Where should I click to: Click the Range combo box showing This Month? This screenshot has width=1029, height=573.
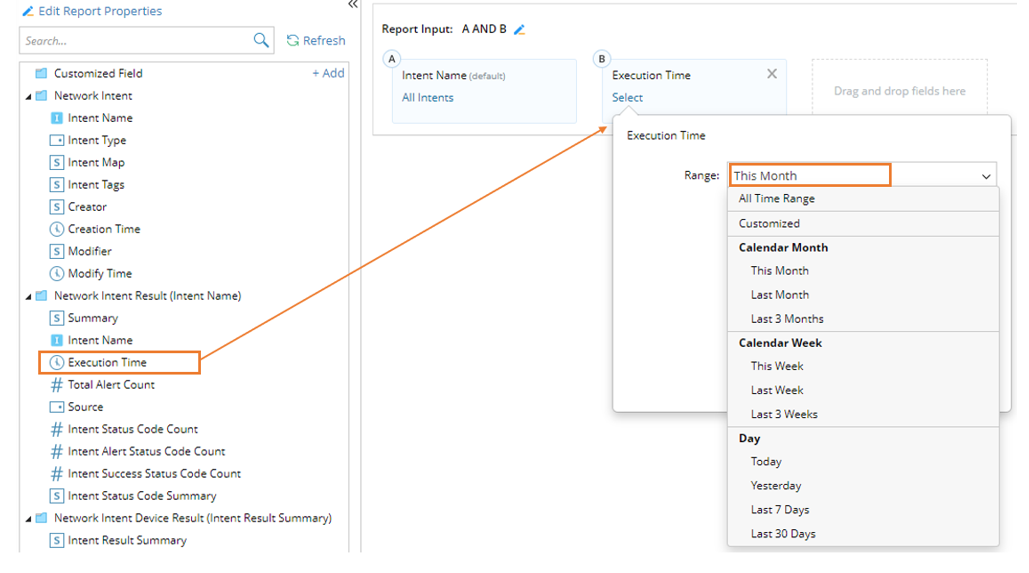(862, 175)
